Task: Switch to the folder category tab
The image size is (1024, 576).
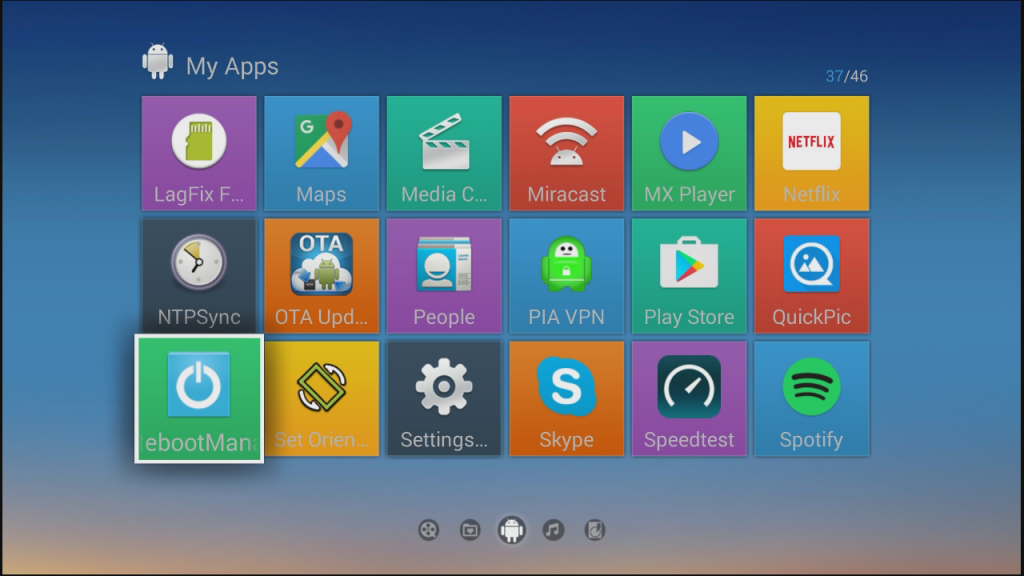Action: click(470, 530)
